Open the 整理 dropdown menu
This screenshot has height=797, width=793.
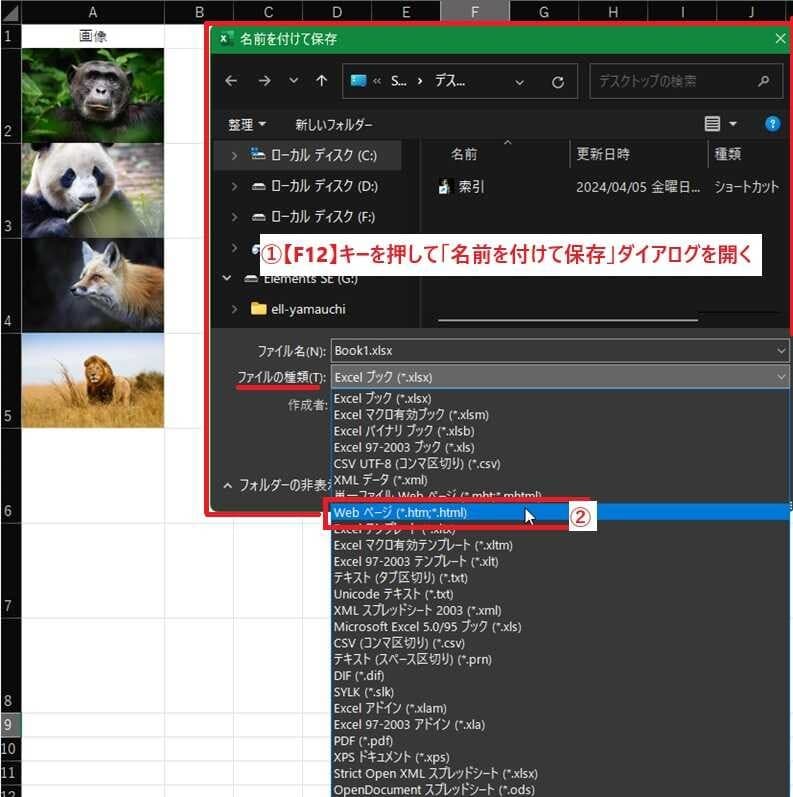247,125
